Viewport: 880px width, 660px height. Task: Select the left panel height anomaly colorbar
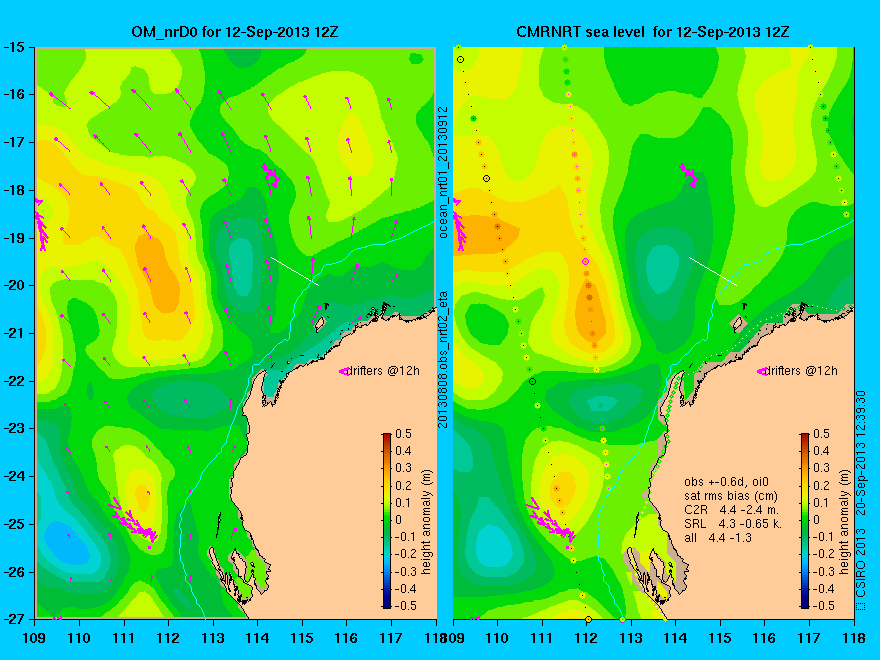click(x=387, y=520)
